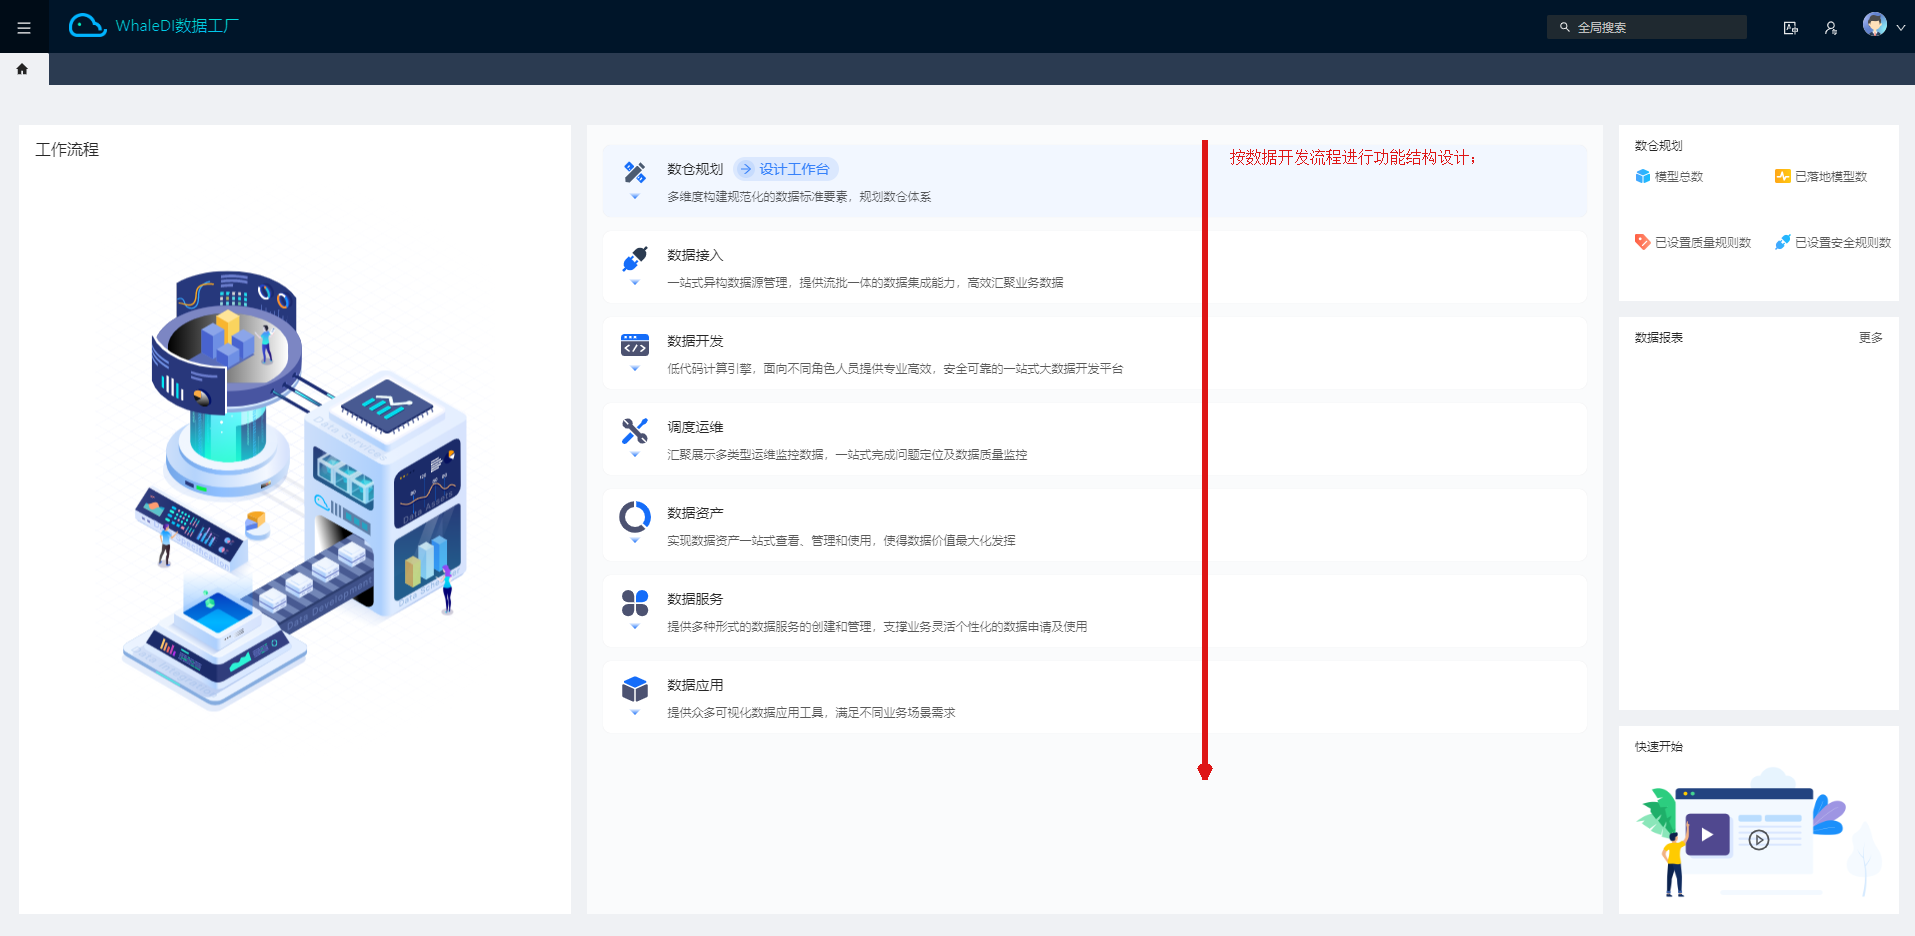The width and height of the screenshot is (1915, 936).
Task: Click the 已设置质量规则数 tag icon
Action: click(1642, 242)
